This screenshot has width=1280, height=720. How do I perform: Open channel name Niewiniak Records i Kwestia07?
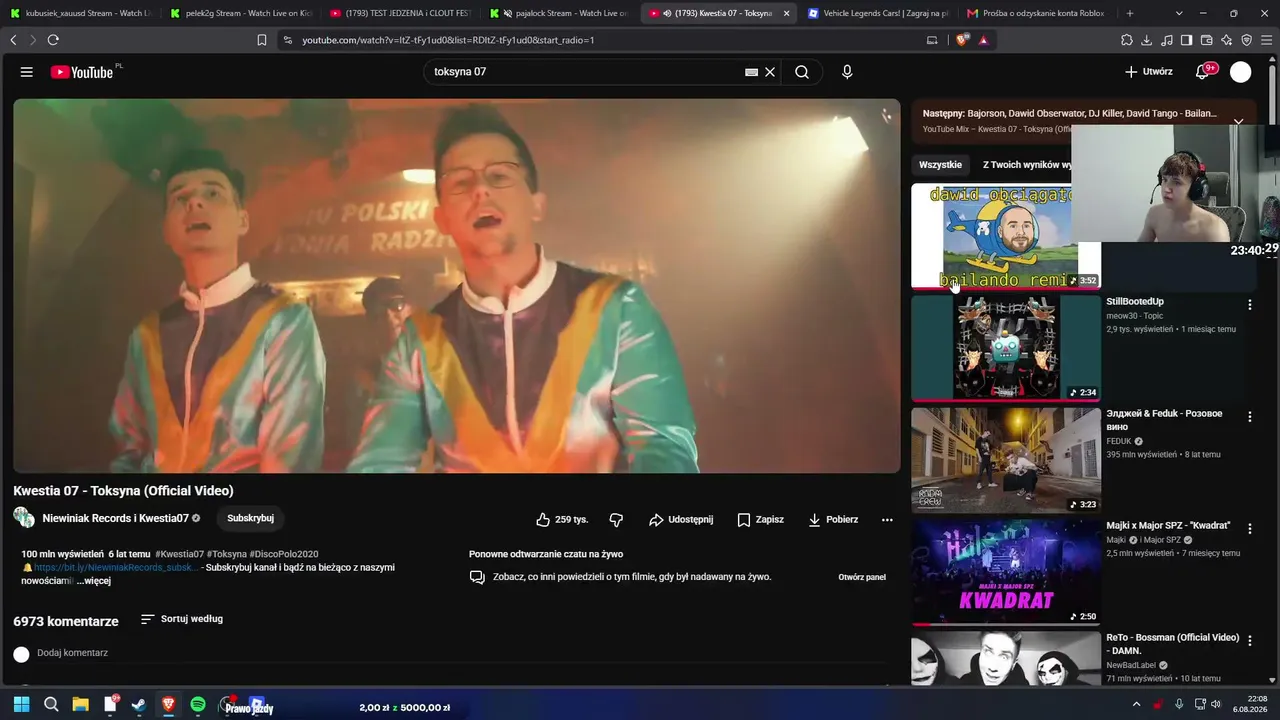pyautogui.click(x=115, y=519)
